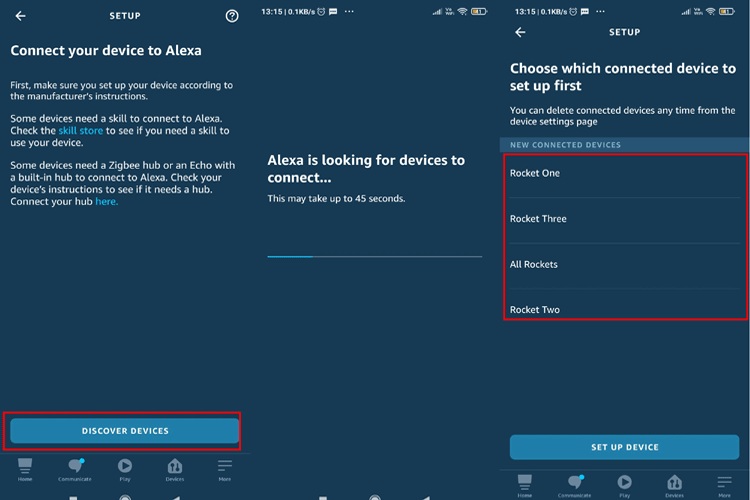Open Home tab in the first screen's bottom bar
The height and width of the screenshot is (500, 750).
[x=25, y=469]
